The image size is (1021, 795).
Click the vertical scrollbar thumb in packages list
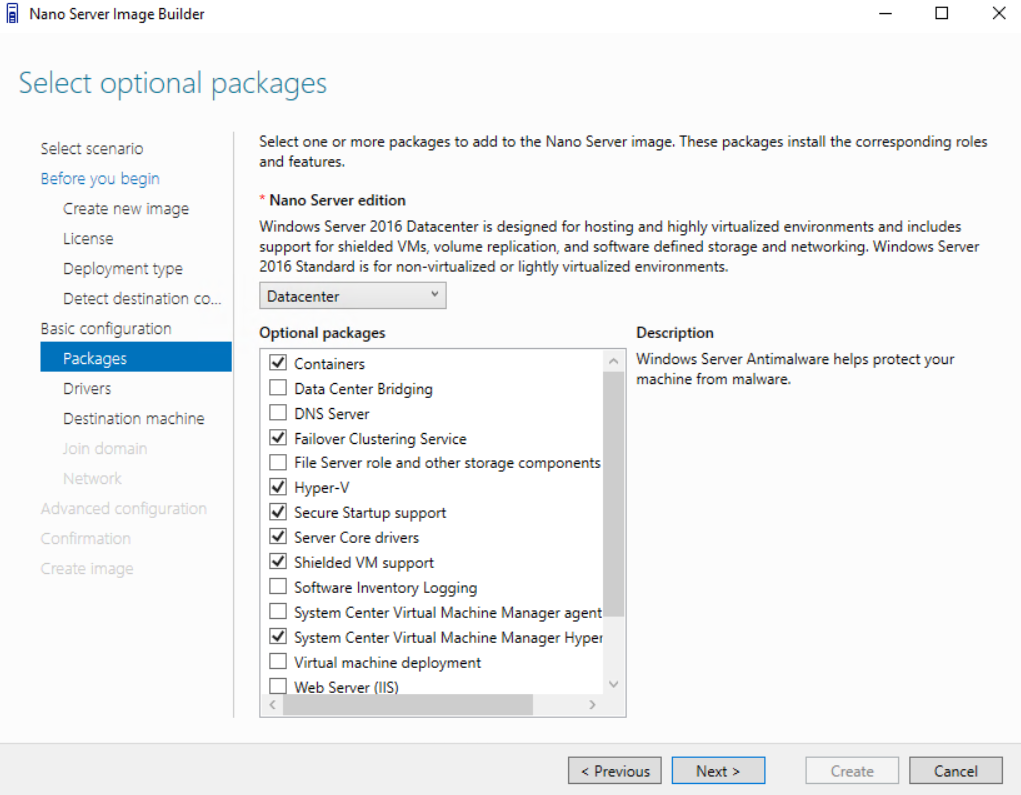pos(613,494)
